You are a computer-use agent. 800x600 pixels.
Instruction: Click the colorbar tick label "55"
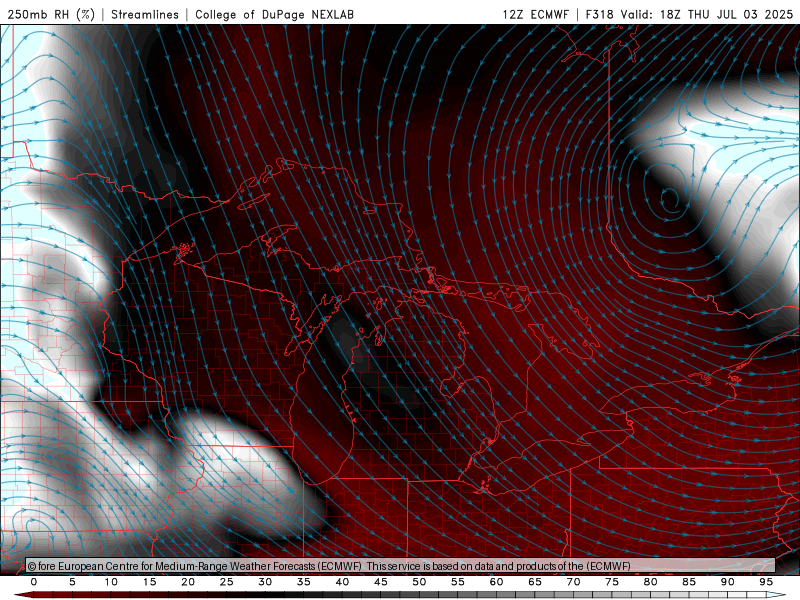458,582
